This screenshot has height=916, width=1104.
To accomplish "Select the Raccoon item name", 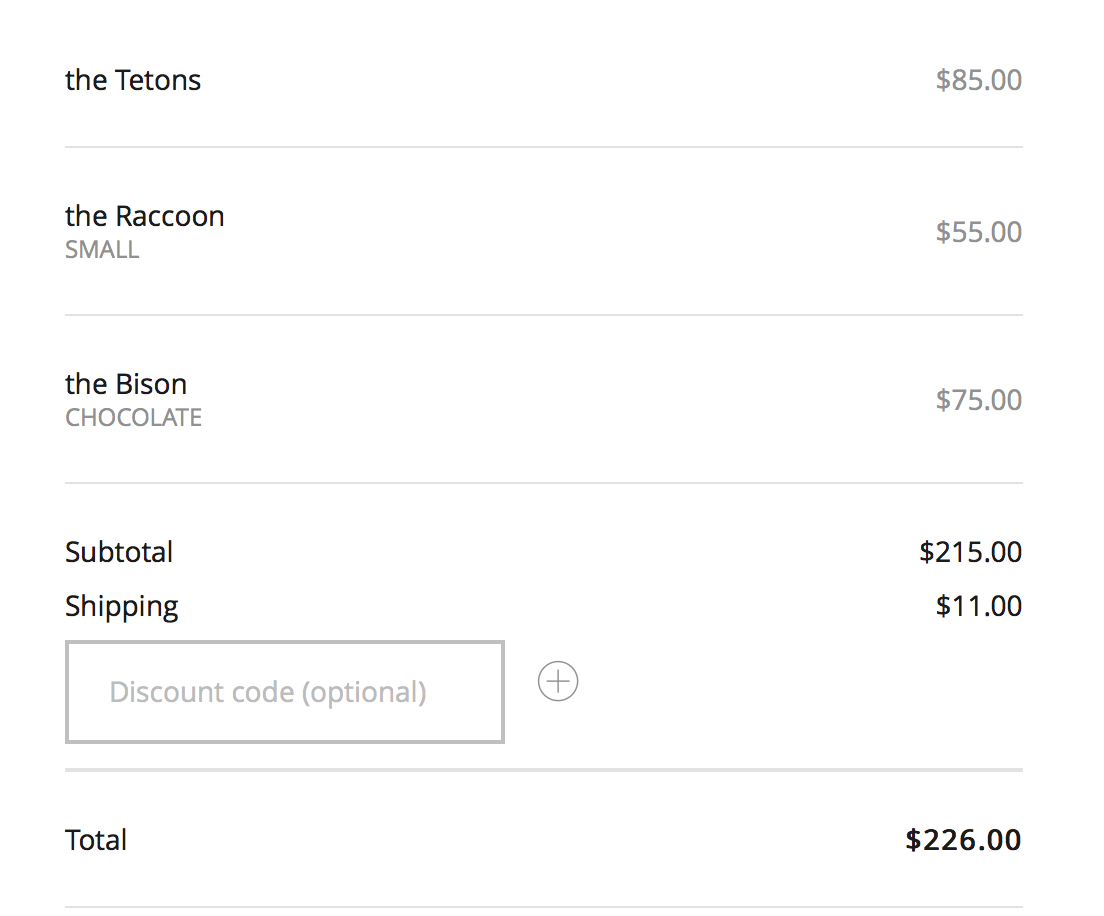I will [145, 216].
